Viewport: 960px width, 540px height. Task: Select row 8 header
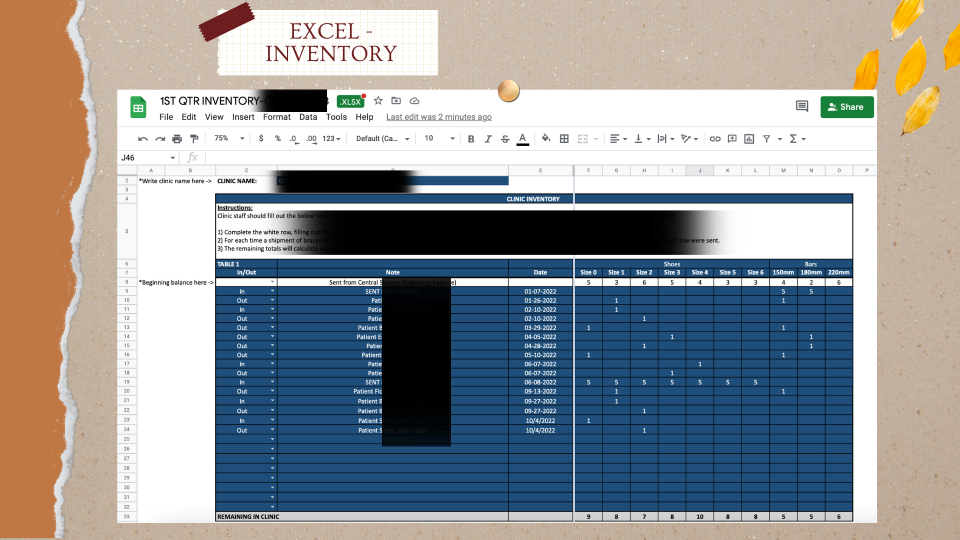click(x=127, y=282)
